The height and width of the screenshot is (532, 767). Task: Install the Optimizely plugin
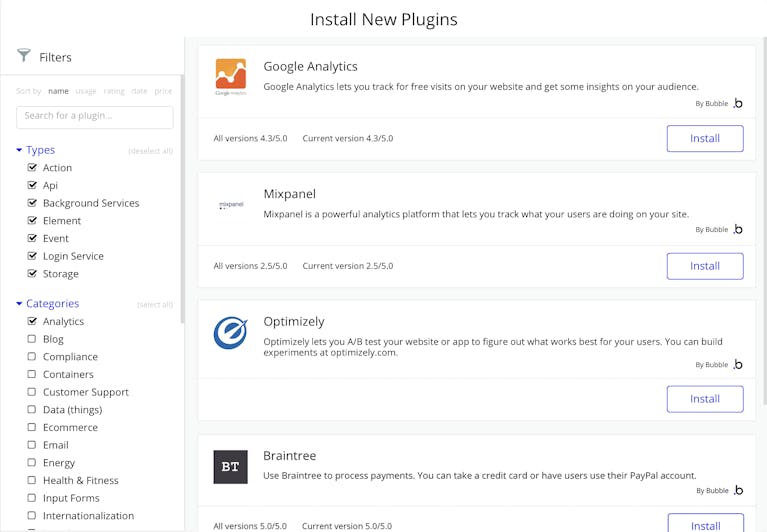coord(705,399)
